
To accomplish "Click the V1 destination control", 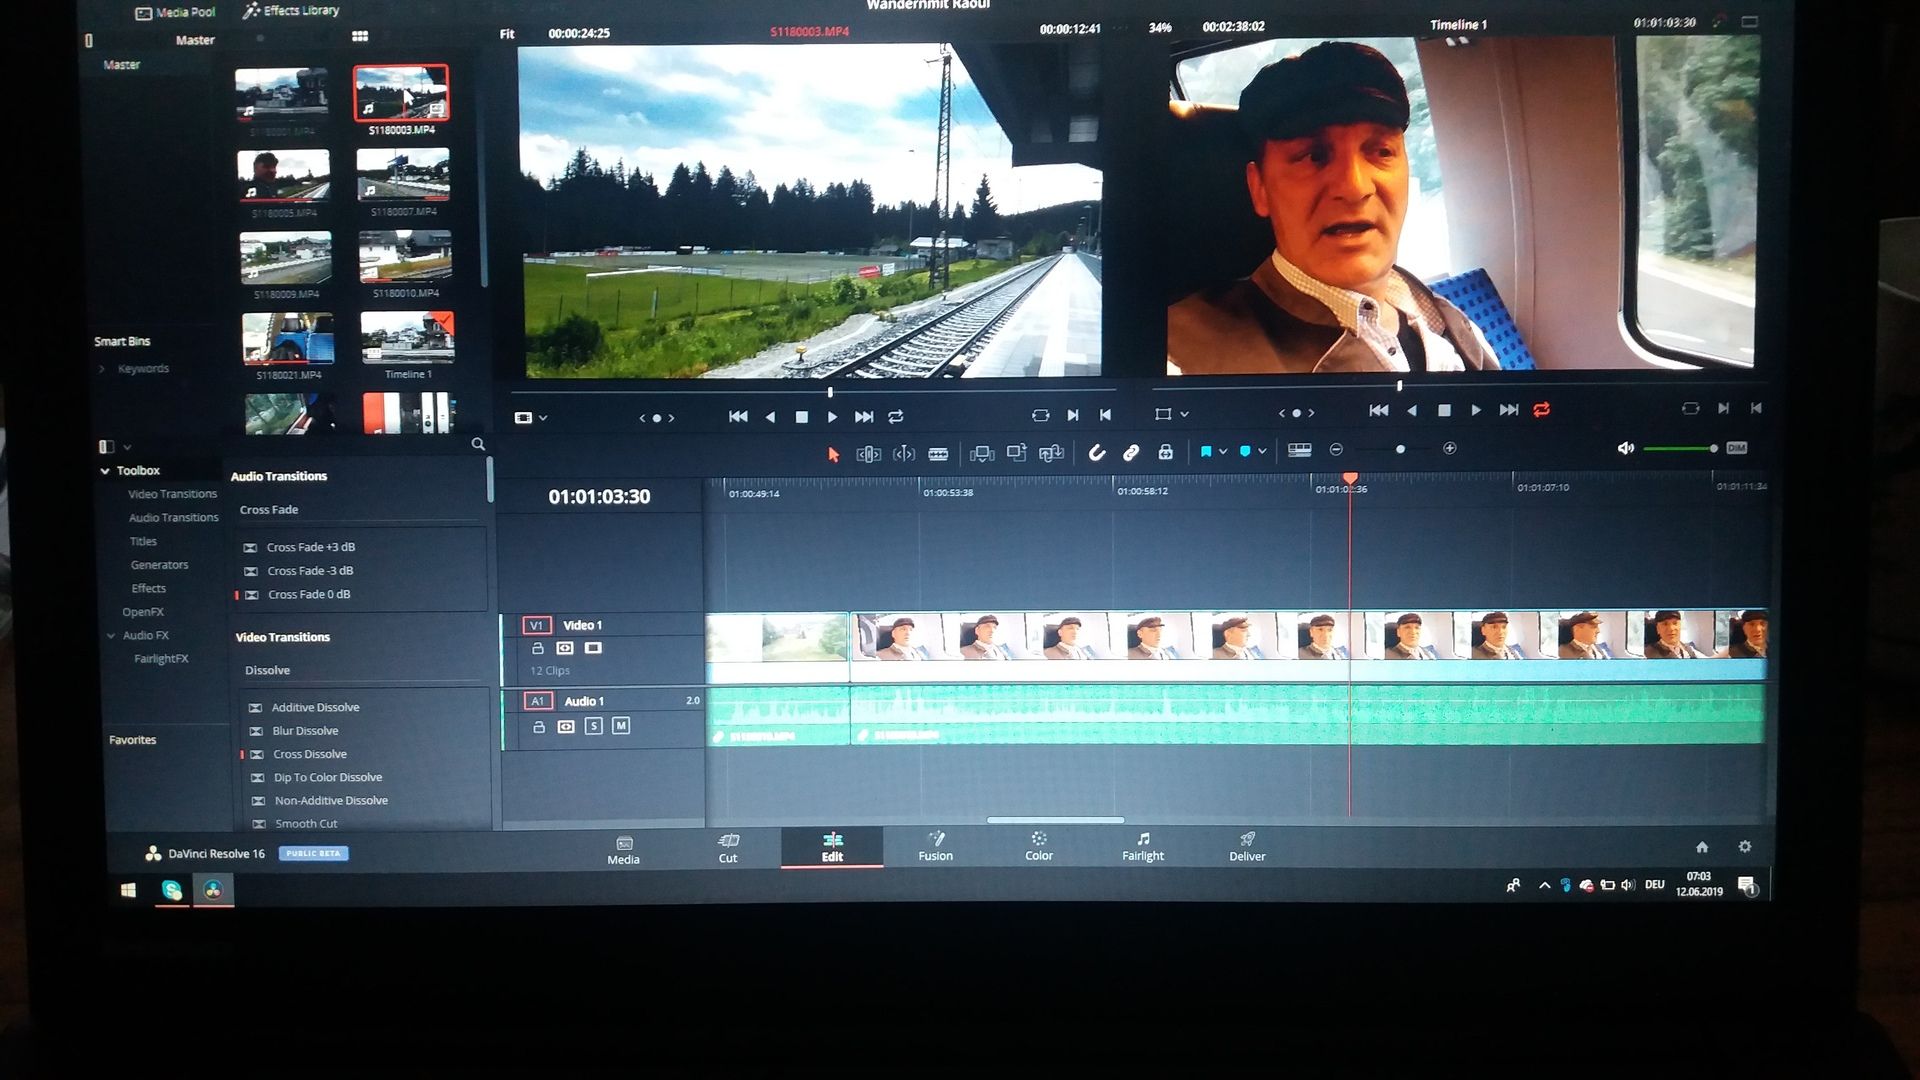I will 536,625.
